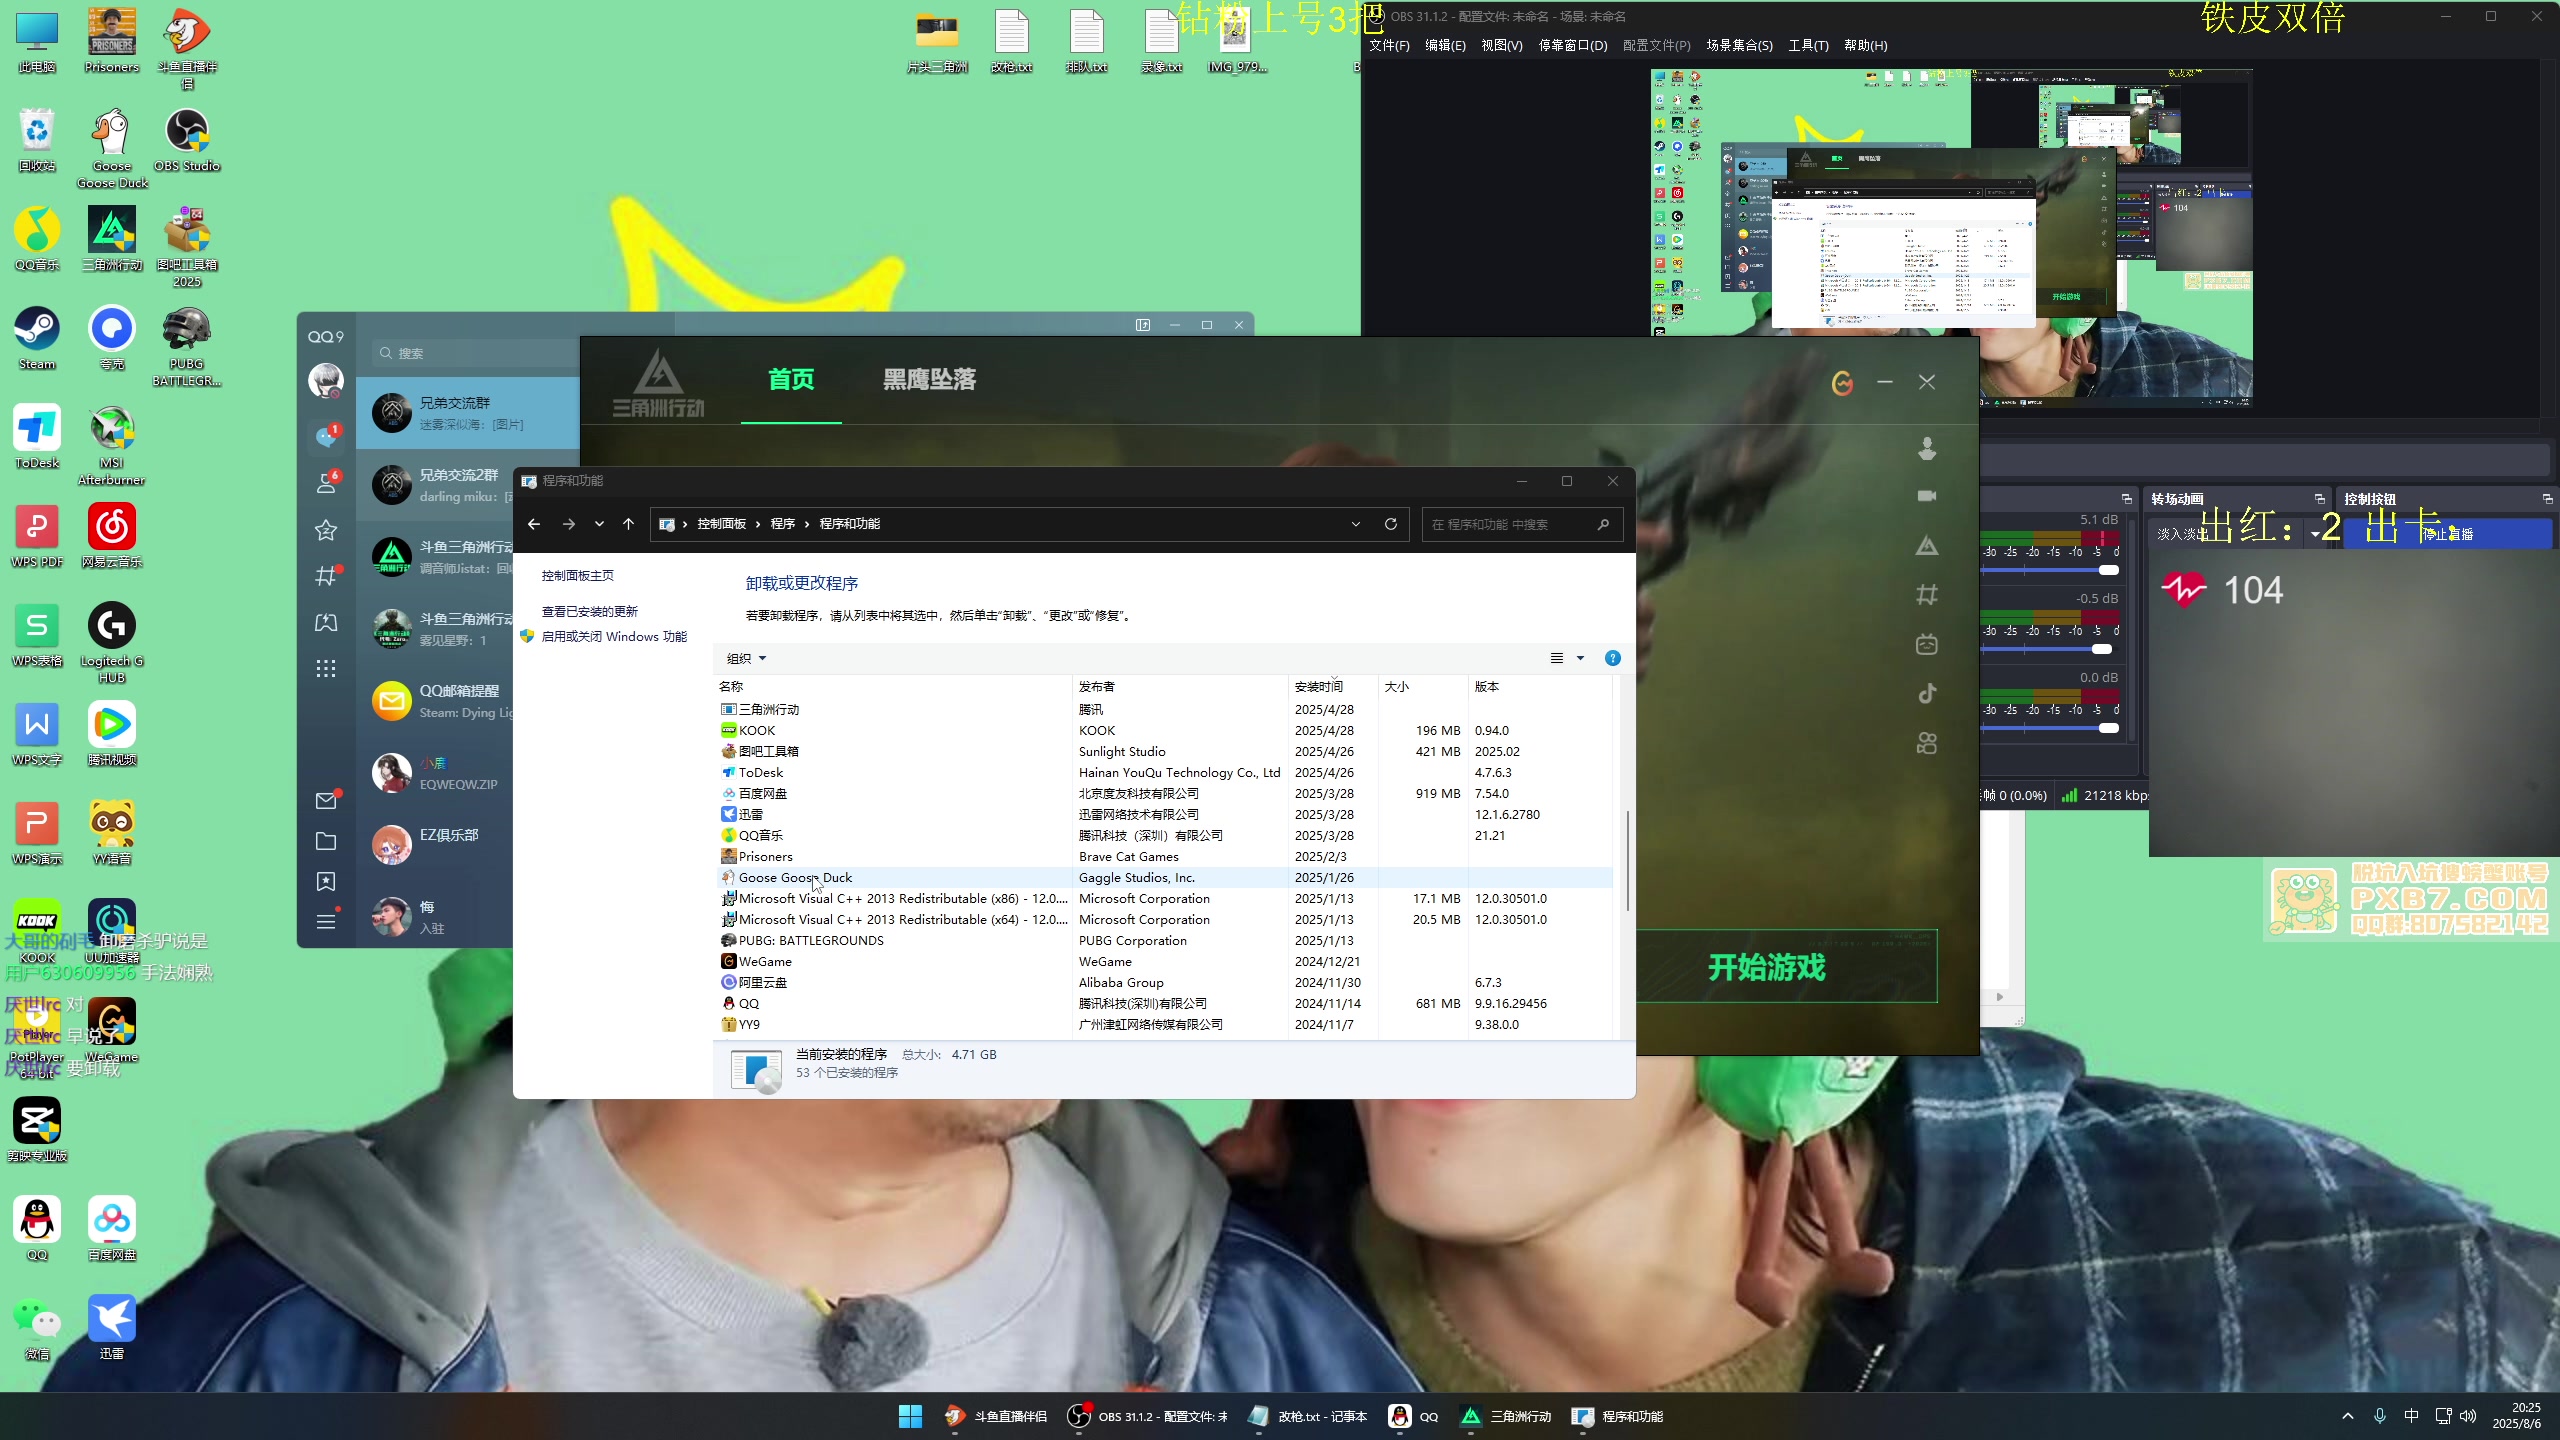
Task: Open the view options dropdown arrow beside list icon
Action: tap(1580, 658)
